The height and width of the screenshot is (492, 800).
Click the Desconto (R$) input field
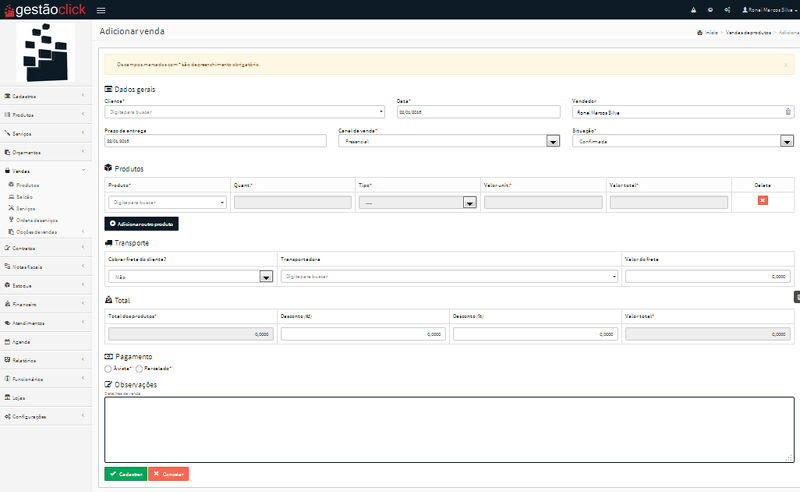[x=363, y=334]
